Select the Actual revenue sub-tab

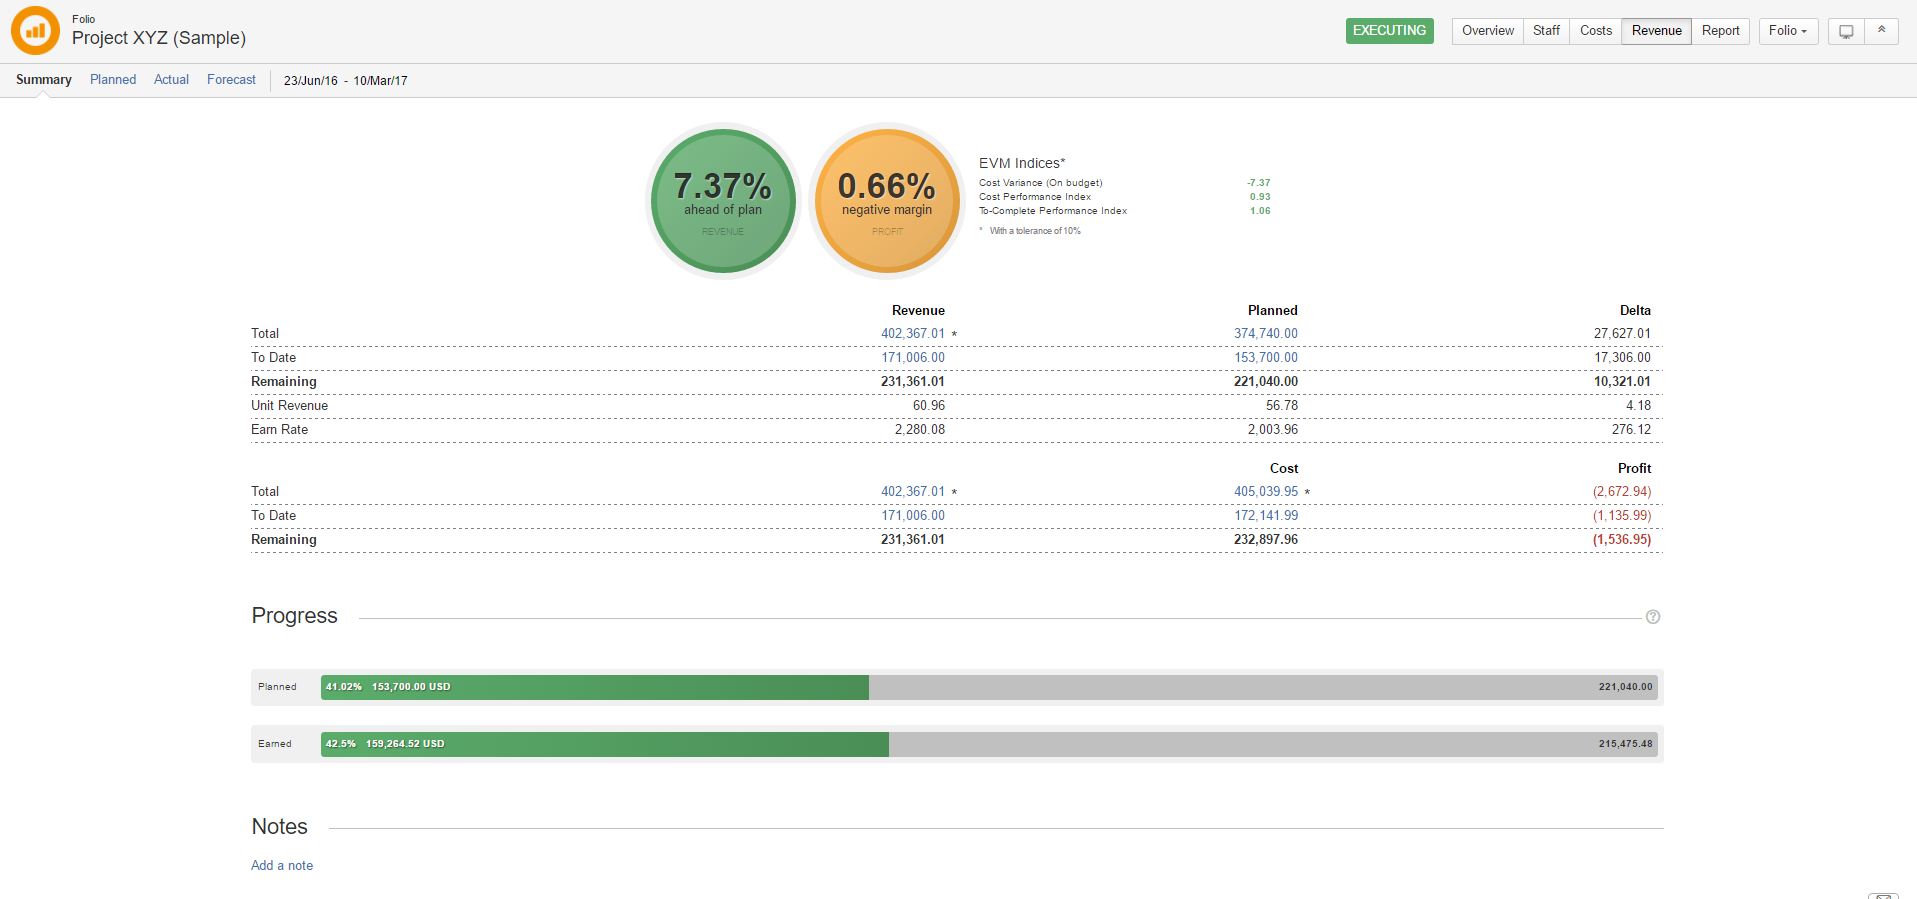[171, 80]
